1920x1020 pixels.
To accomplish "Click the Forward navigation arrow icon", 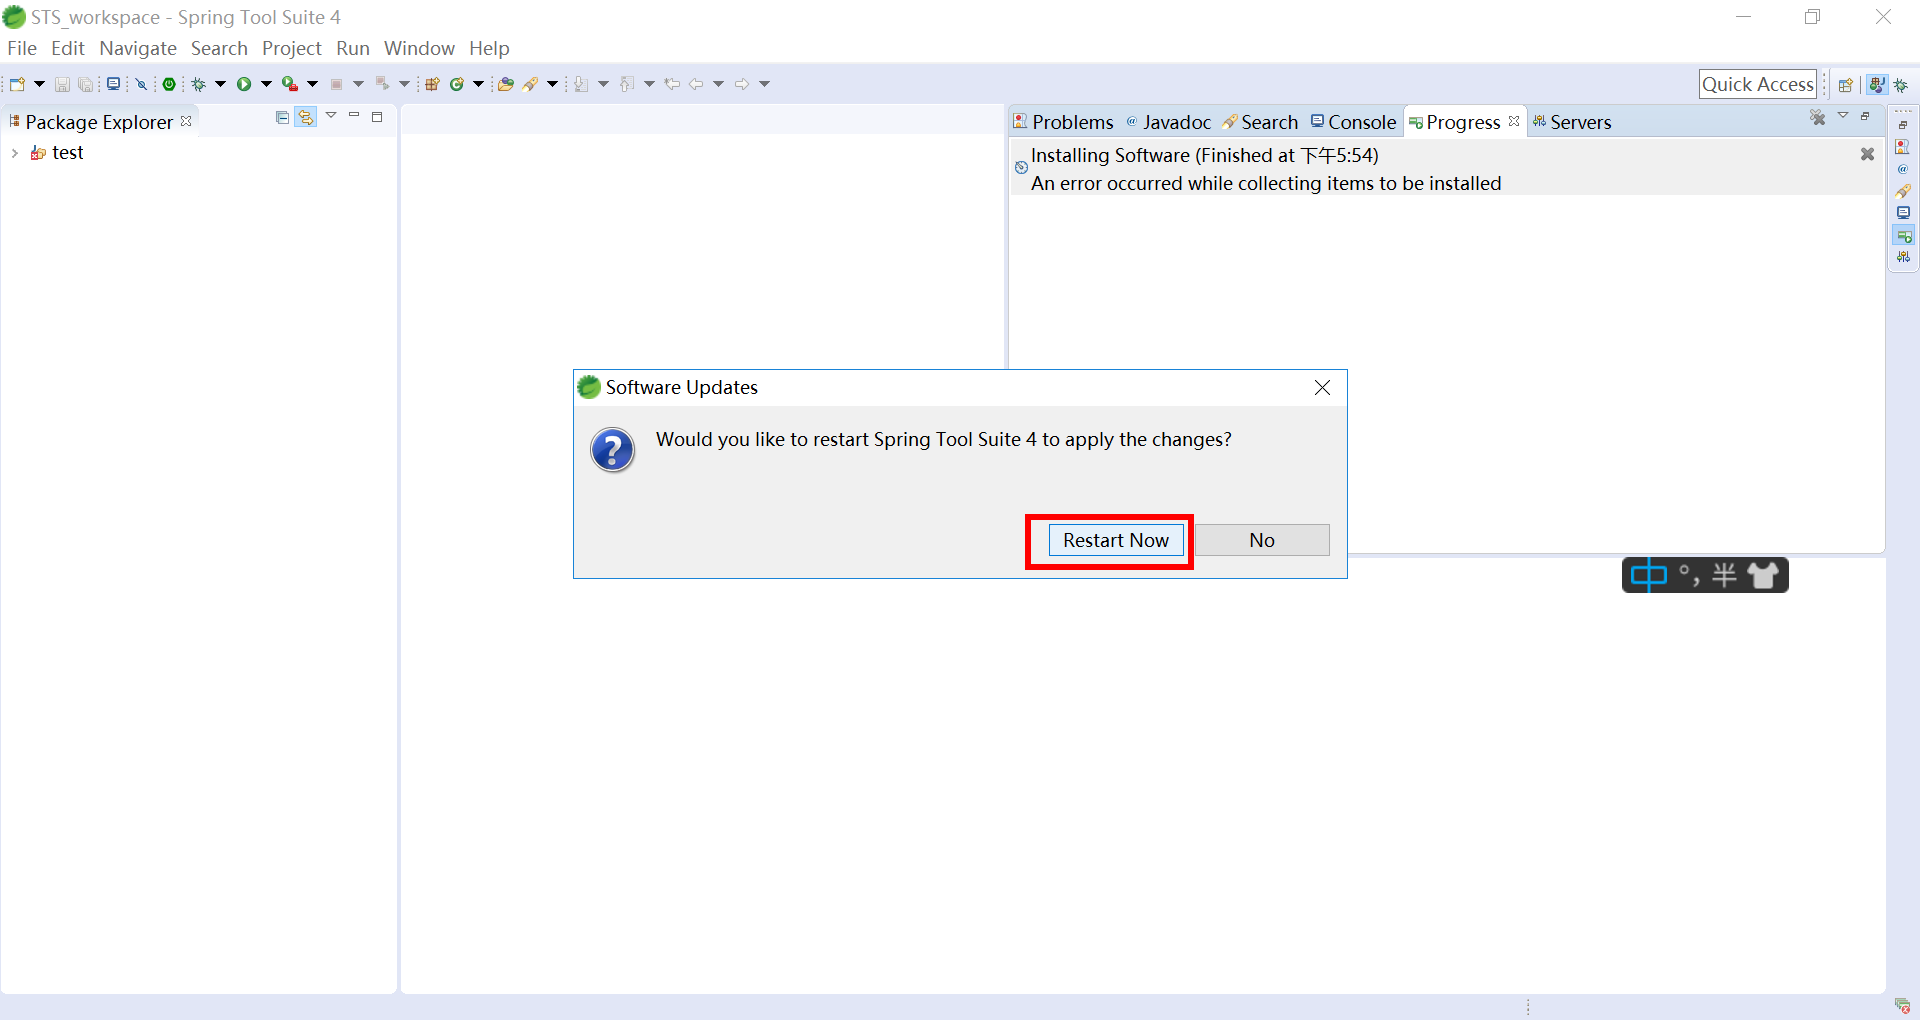I will point(742,84).
